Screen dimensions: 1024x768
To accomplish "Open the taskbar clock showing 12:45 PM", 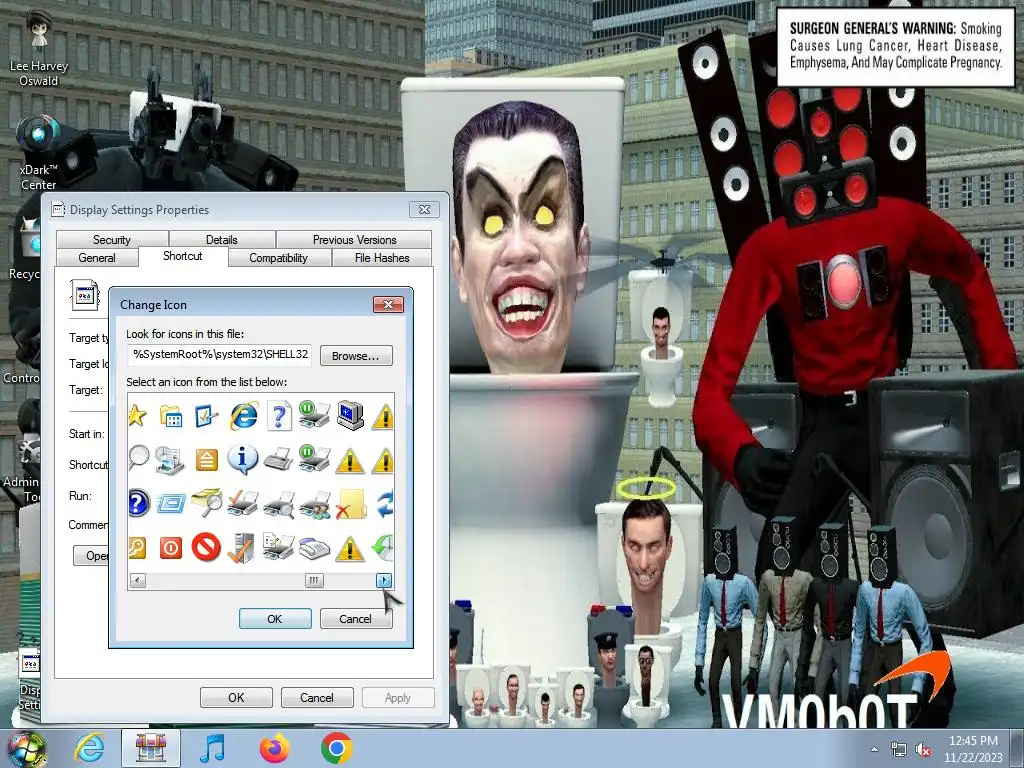I will (973, 748).
